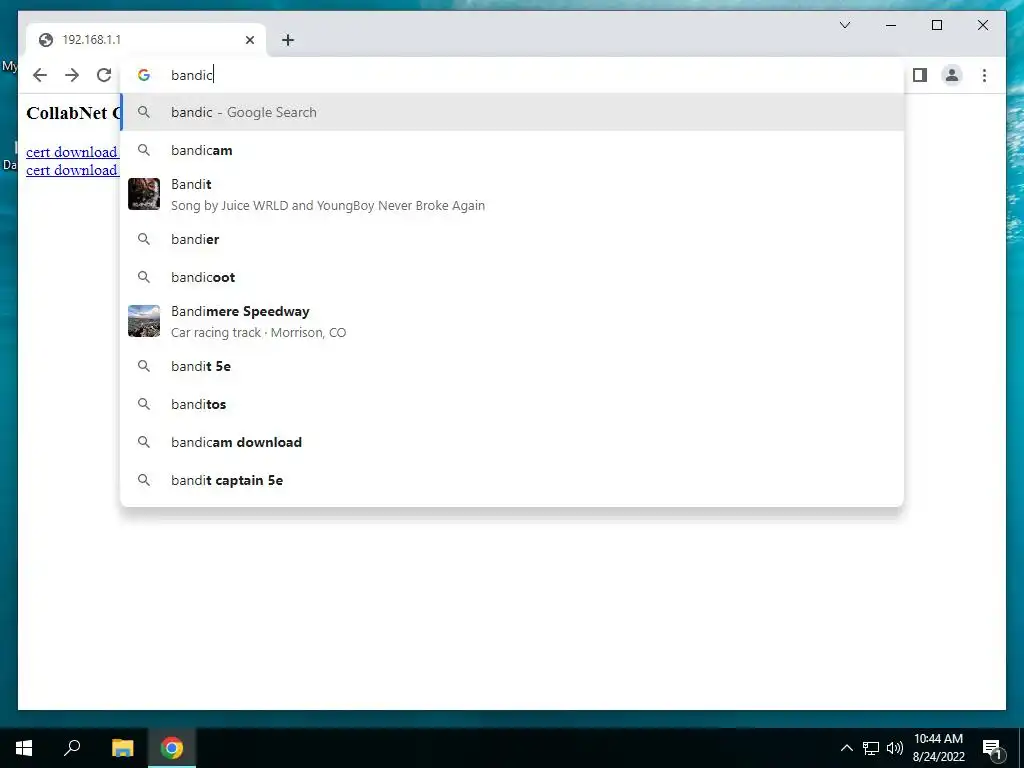Select the 192.168.1.1 tab
1024x768 pixels.
click(146, 40)
